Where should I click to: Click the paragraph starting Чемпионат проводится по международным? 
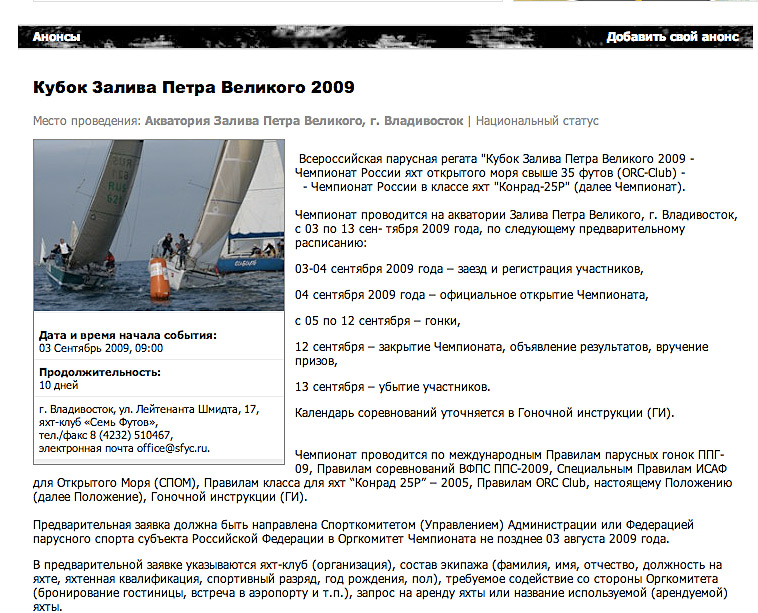pyautogui.click(x=383, y=476)
